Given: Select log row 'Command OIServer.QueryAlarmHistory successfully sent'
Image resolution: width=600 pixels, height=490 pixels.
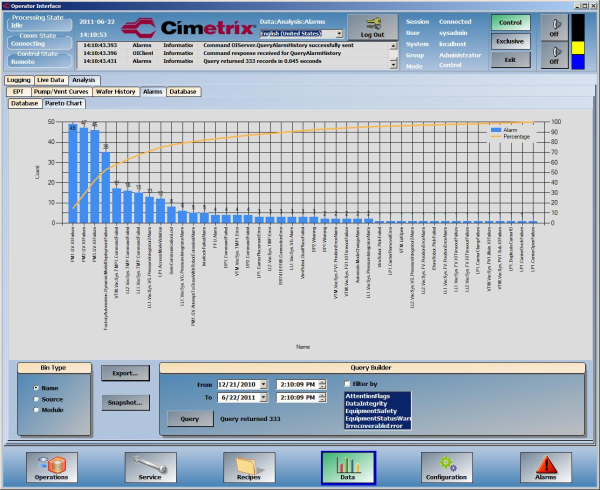Looking at the screenshot, I should coord(233,45).
